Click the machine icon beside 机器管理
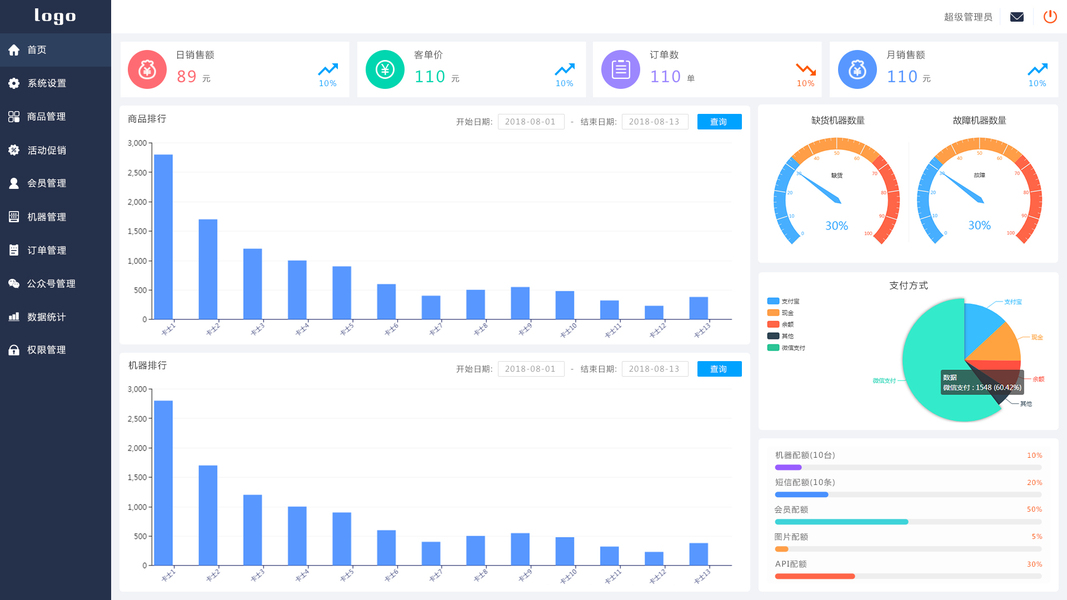This screenshot has height=600, width=1067. pyautogui.click(x=14, y=216)
